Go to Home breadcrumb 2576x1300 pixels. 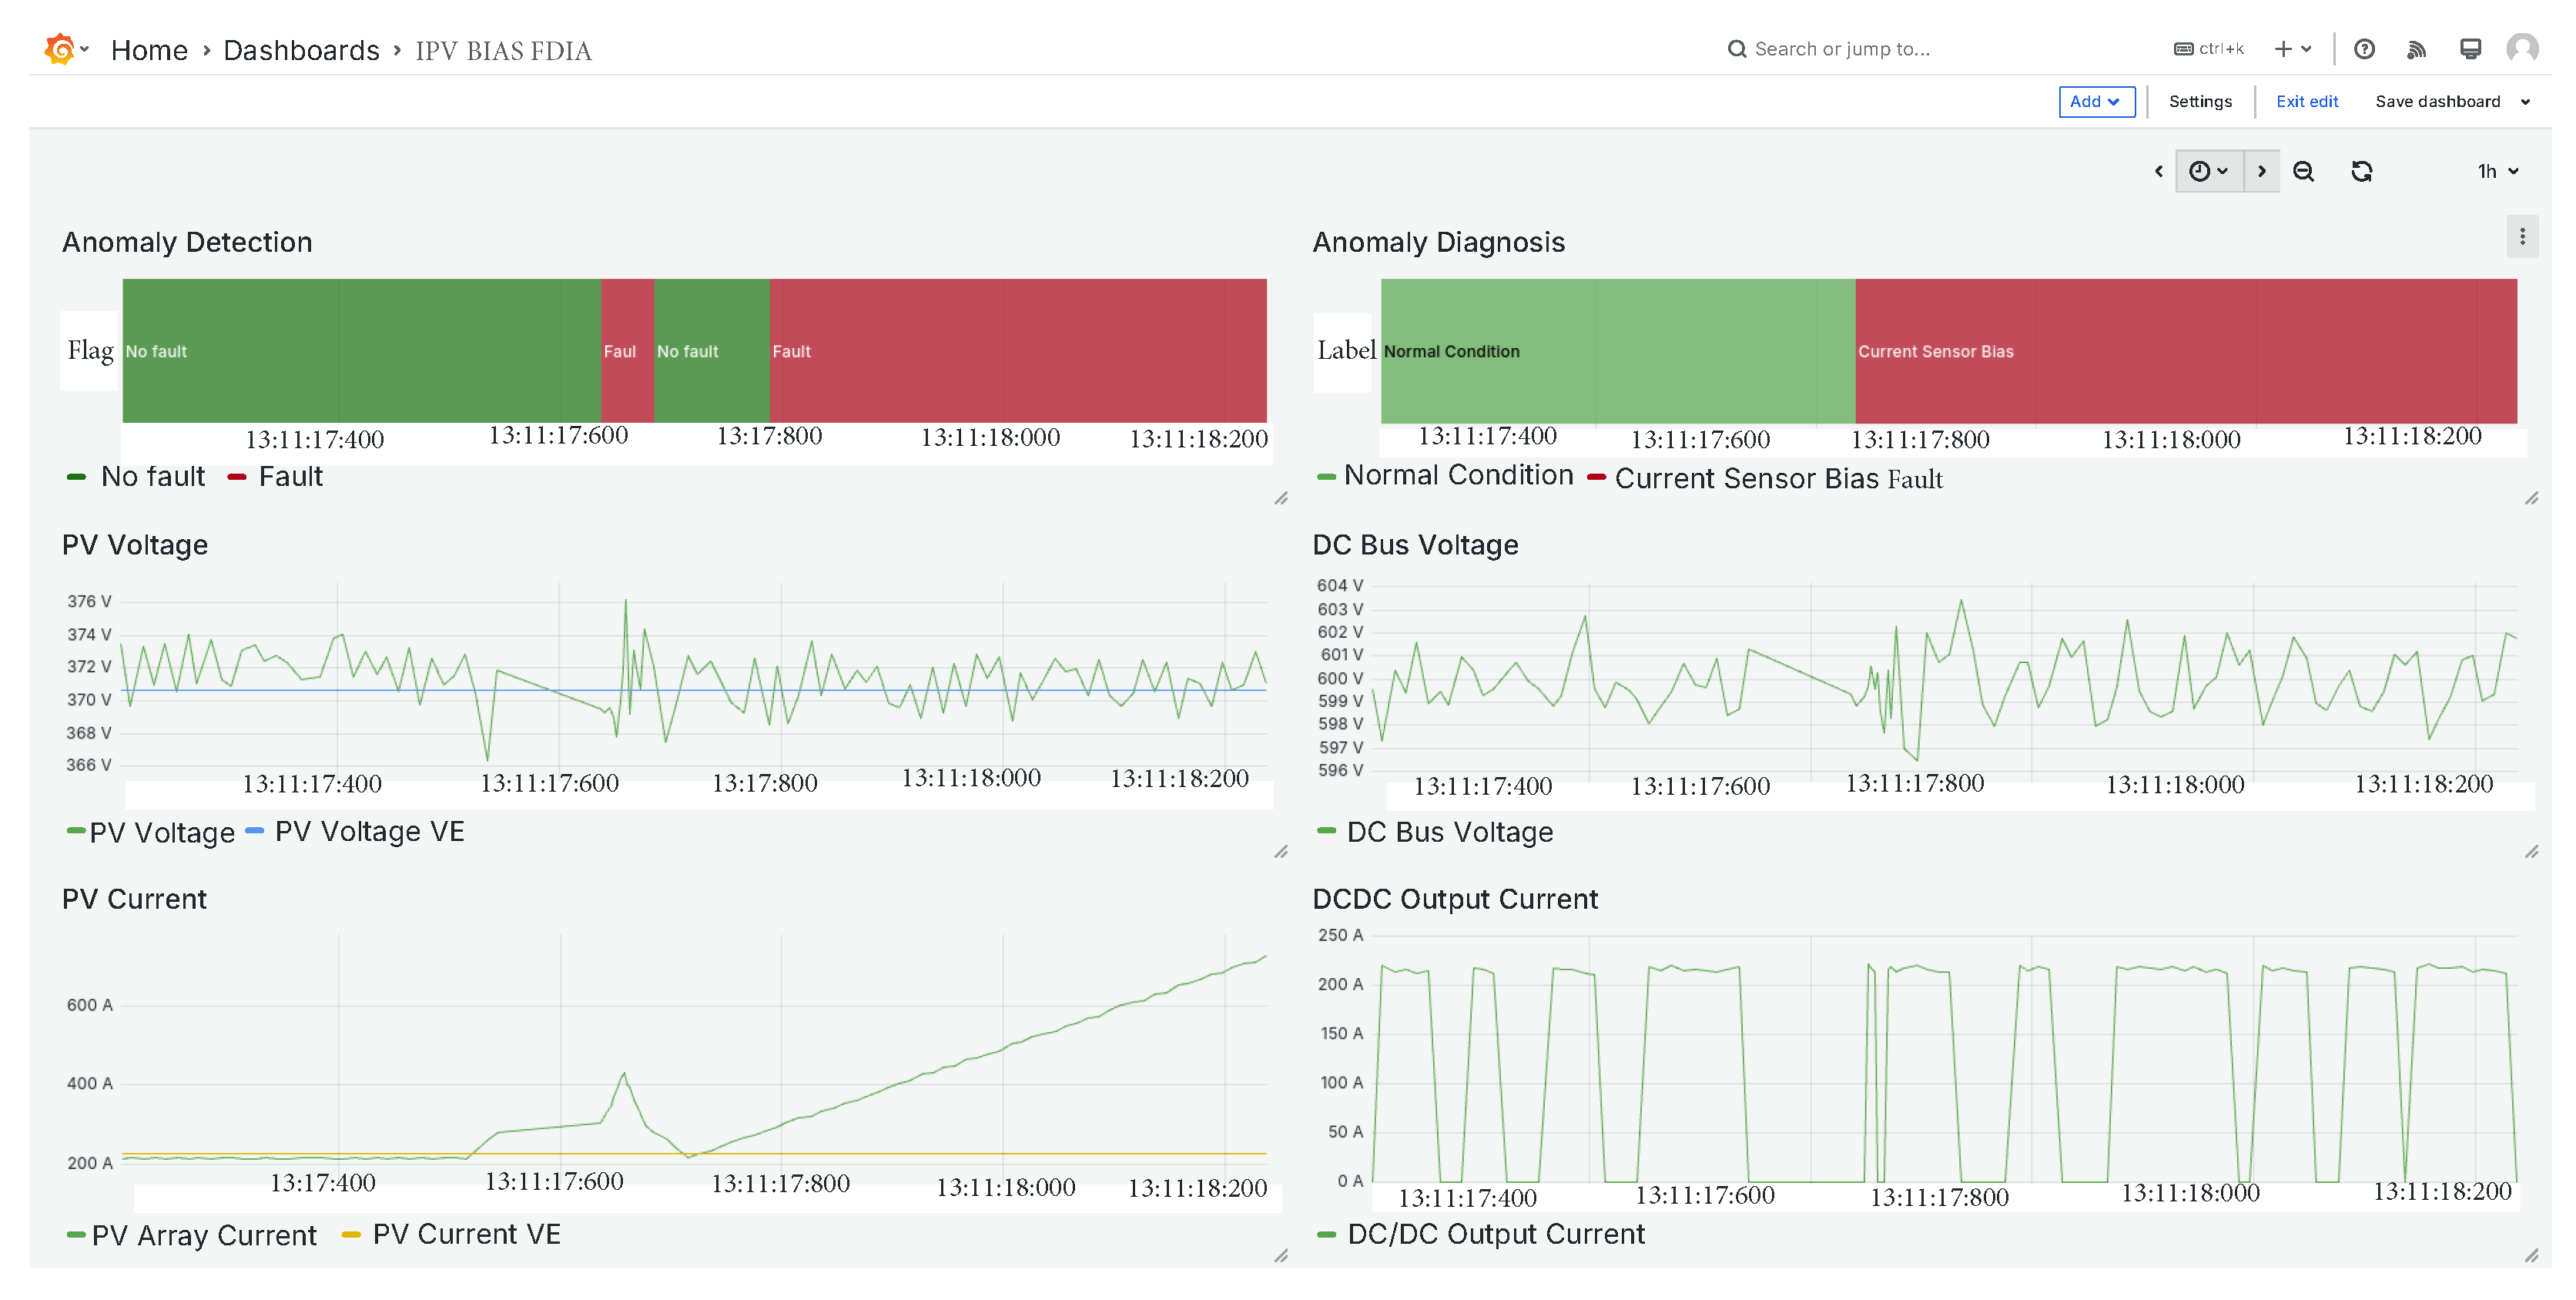click(149, 50)
